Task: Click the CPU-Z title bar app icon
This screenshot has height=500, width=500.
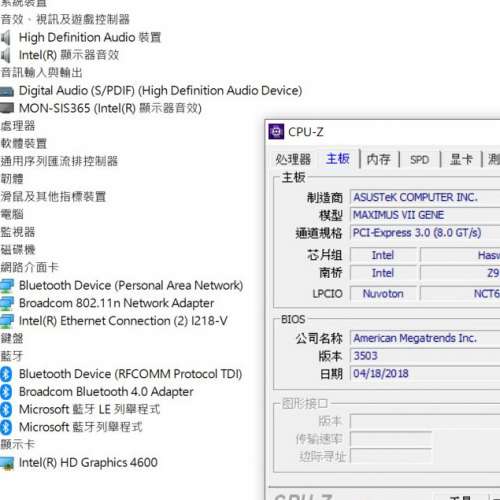Action: 276,132
